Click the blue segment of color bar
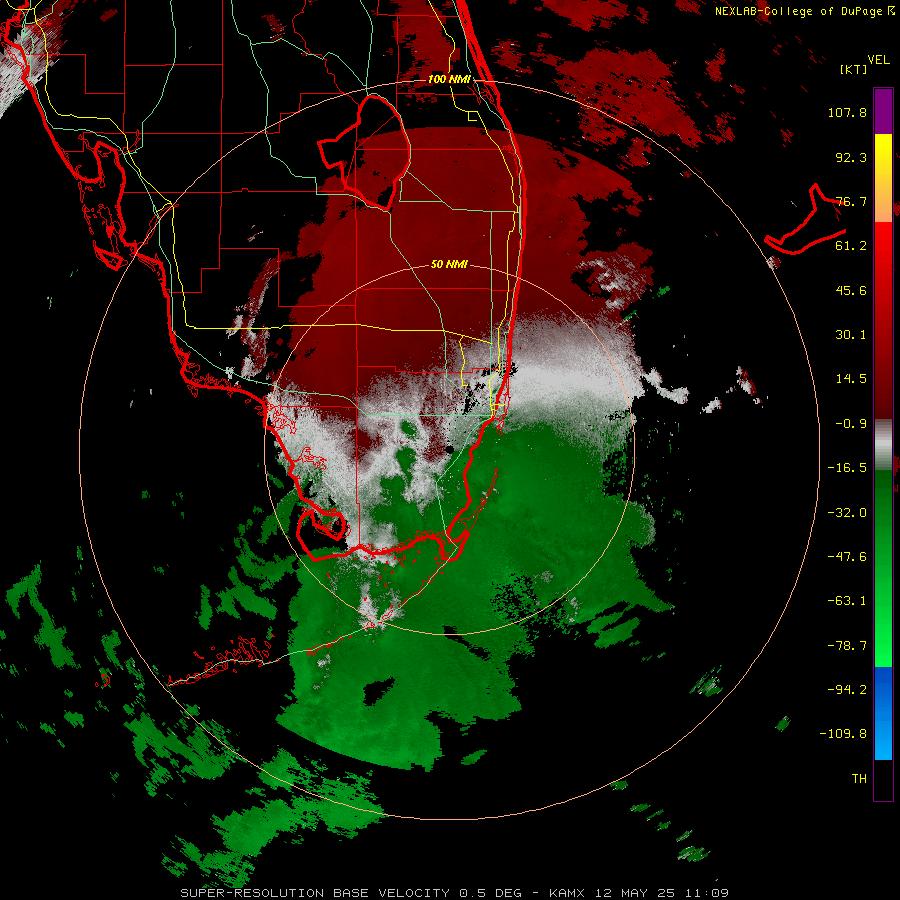 [883, 713]
